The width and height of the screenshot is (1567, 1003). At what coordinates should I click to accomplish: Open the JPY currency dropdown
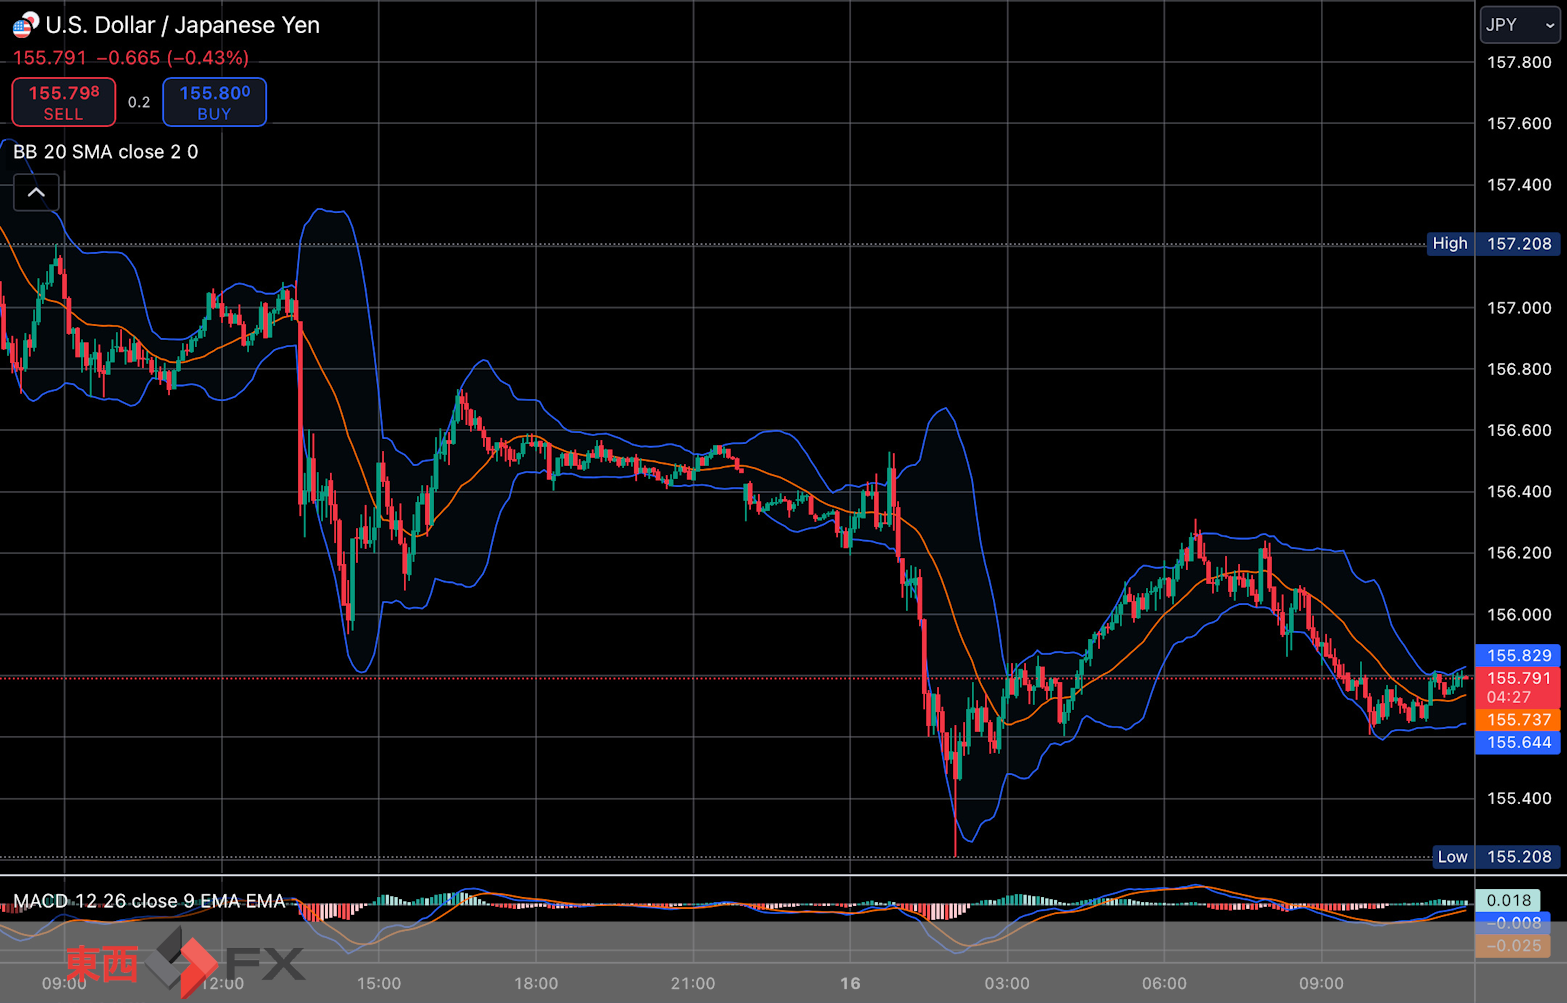tap(1519, 25)
